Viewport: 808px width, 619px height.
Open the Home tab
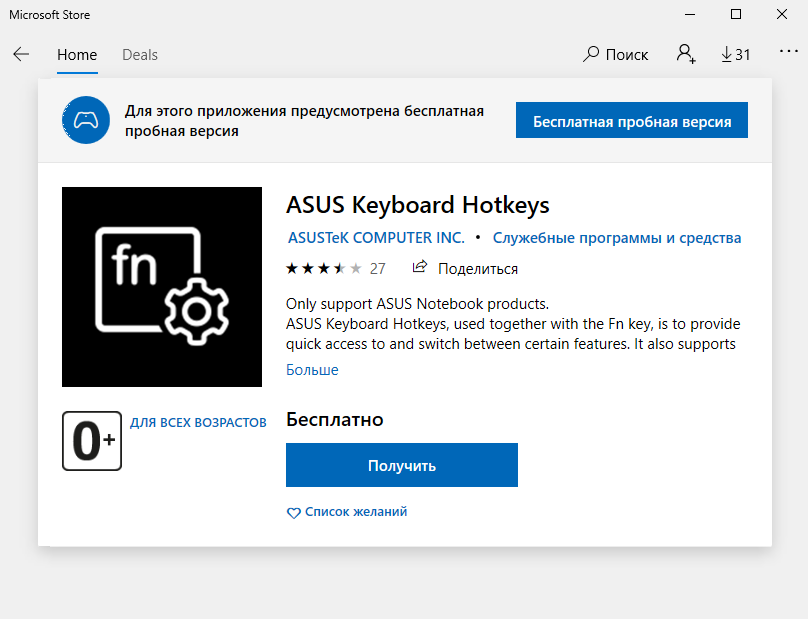[x=77, y=55]
